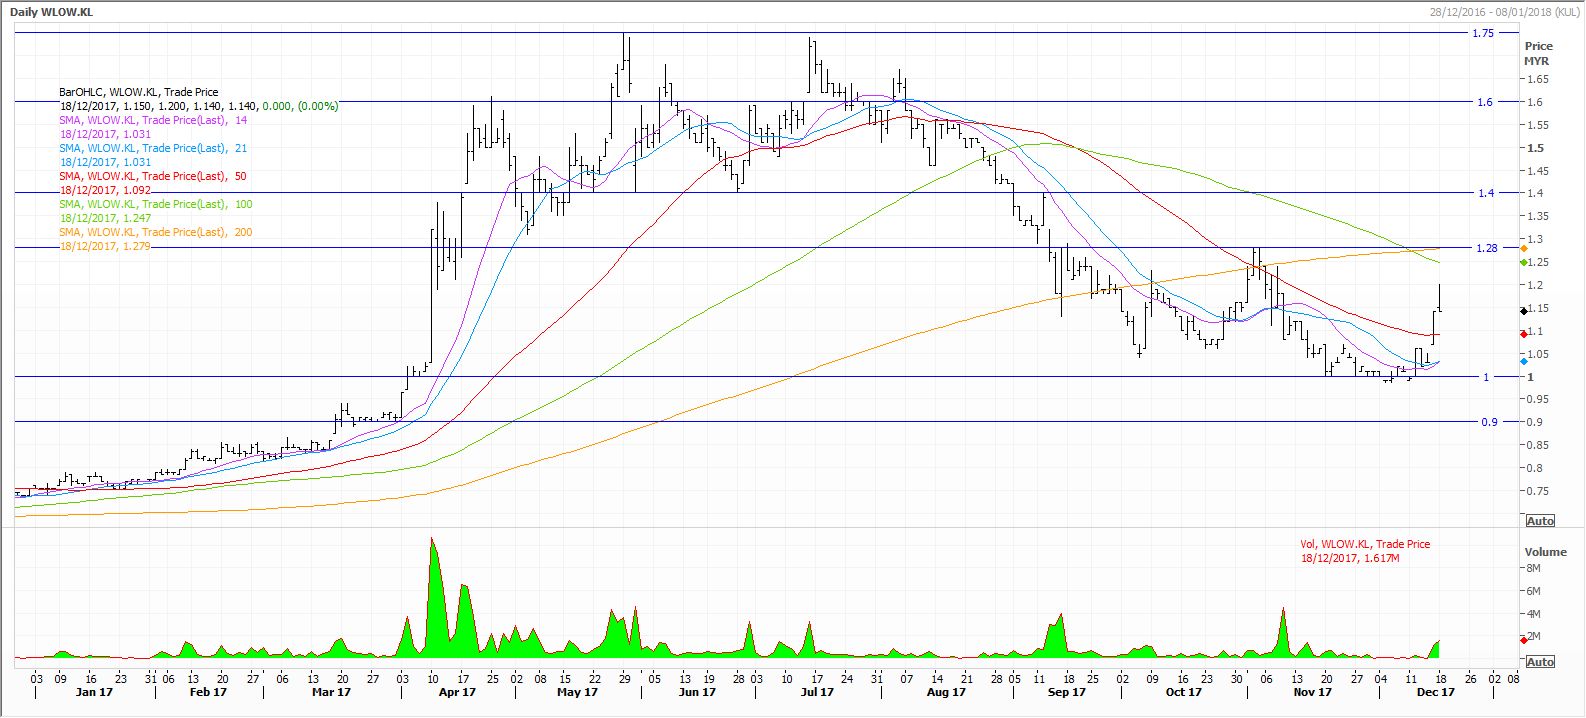Screen dimensions: 1586x718
Task: Select the black last-price diamond marker
Action: (x=1523, y=312)
